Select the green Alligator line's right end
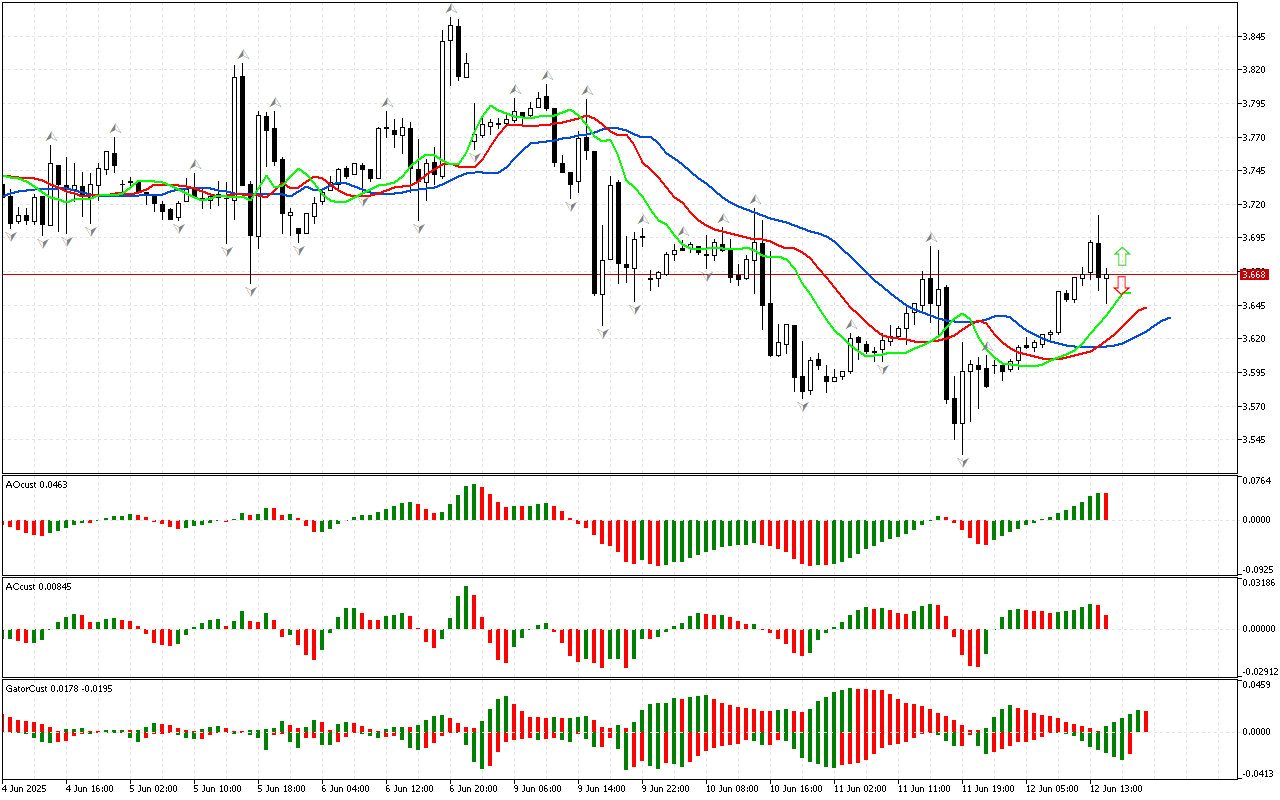The image size is (1280, 800). tap(1128, 293)
